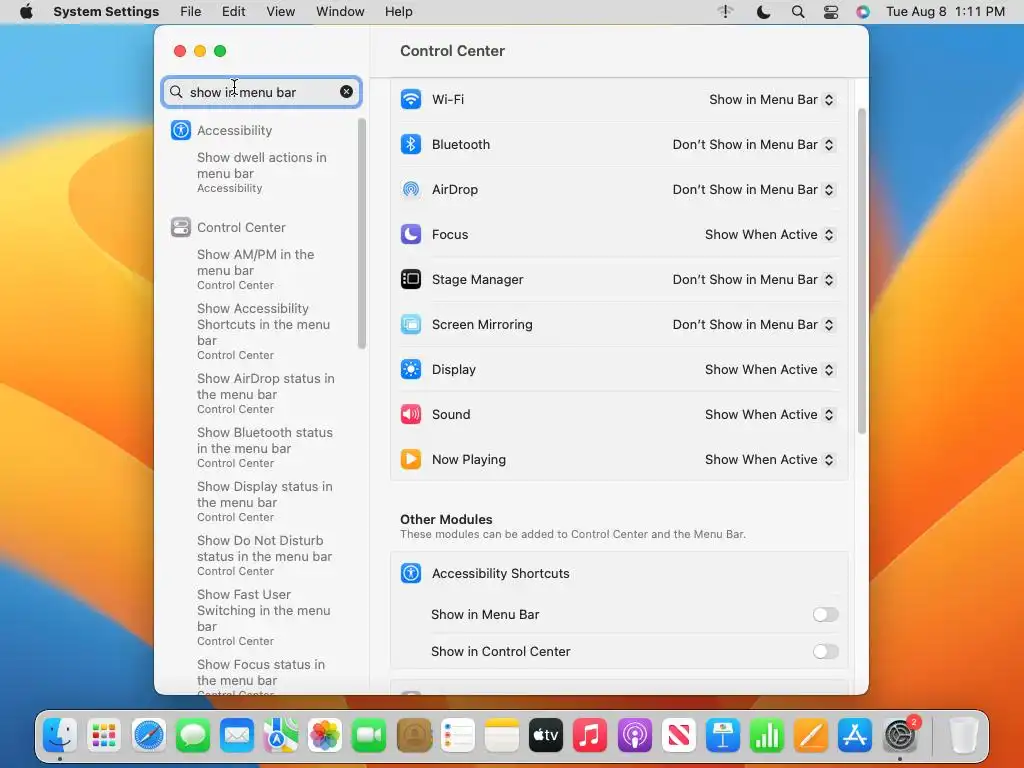Click the date and time in menu bar

[945, 12]
